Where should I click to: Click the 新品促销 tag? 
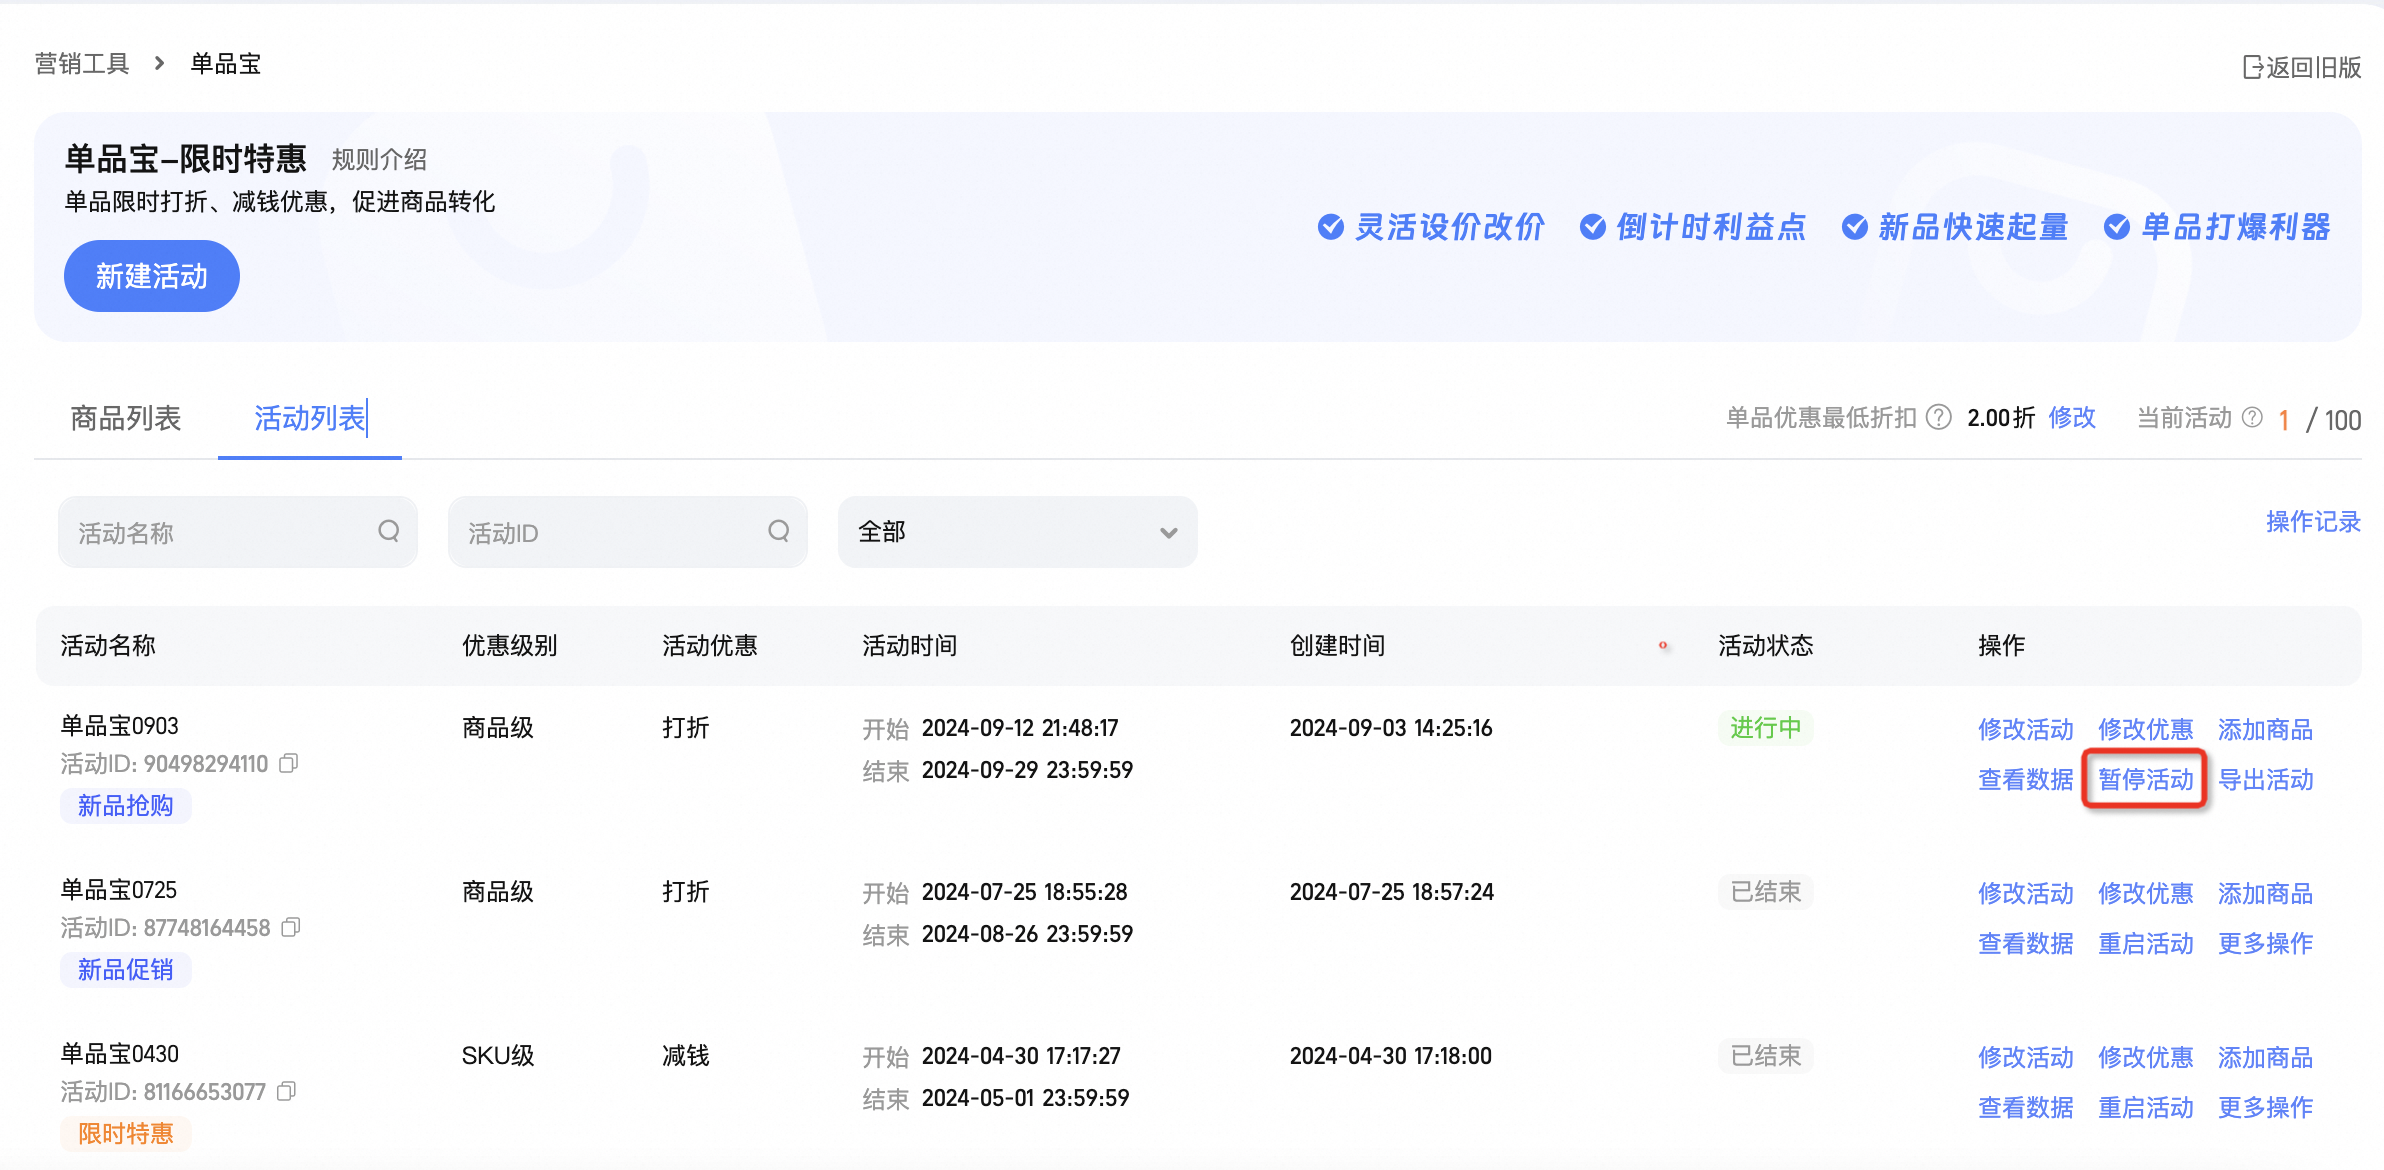tap(126, 969)
